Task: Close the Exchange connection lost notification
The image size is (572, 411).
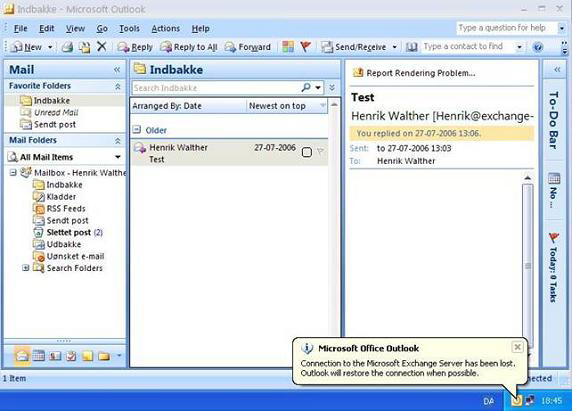Action: click(x=517, y=347)
